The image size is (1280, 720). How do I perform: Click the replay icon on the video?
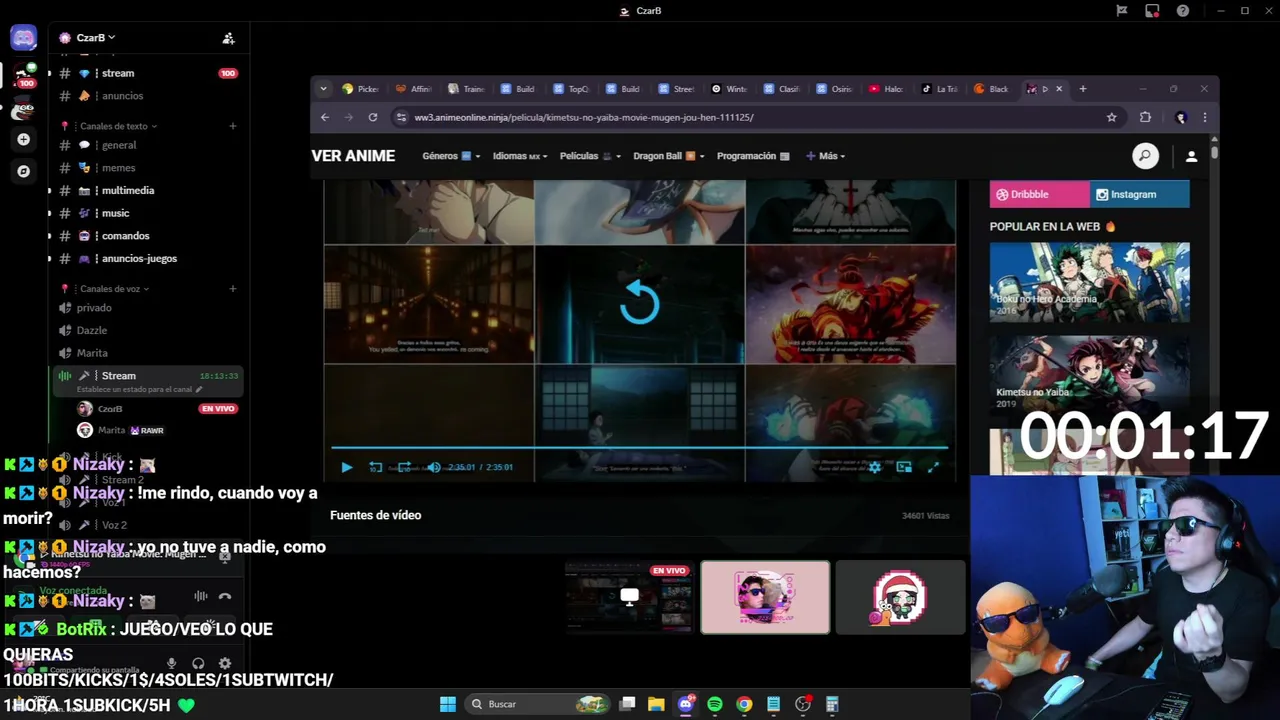point(640,302)
